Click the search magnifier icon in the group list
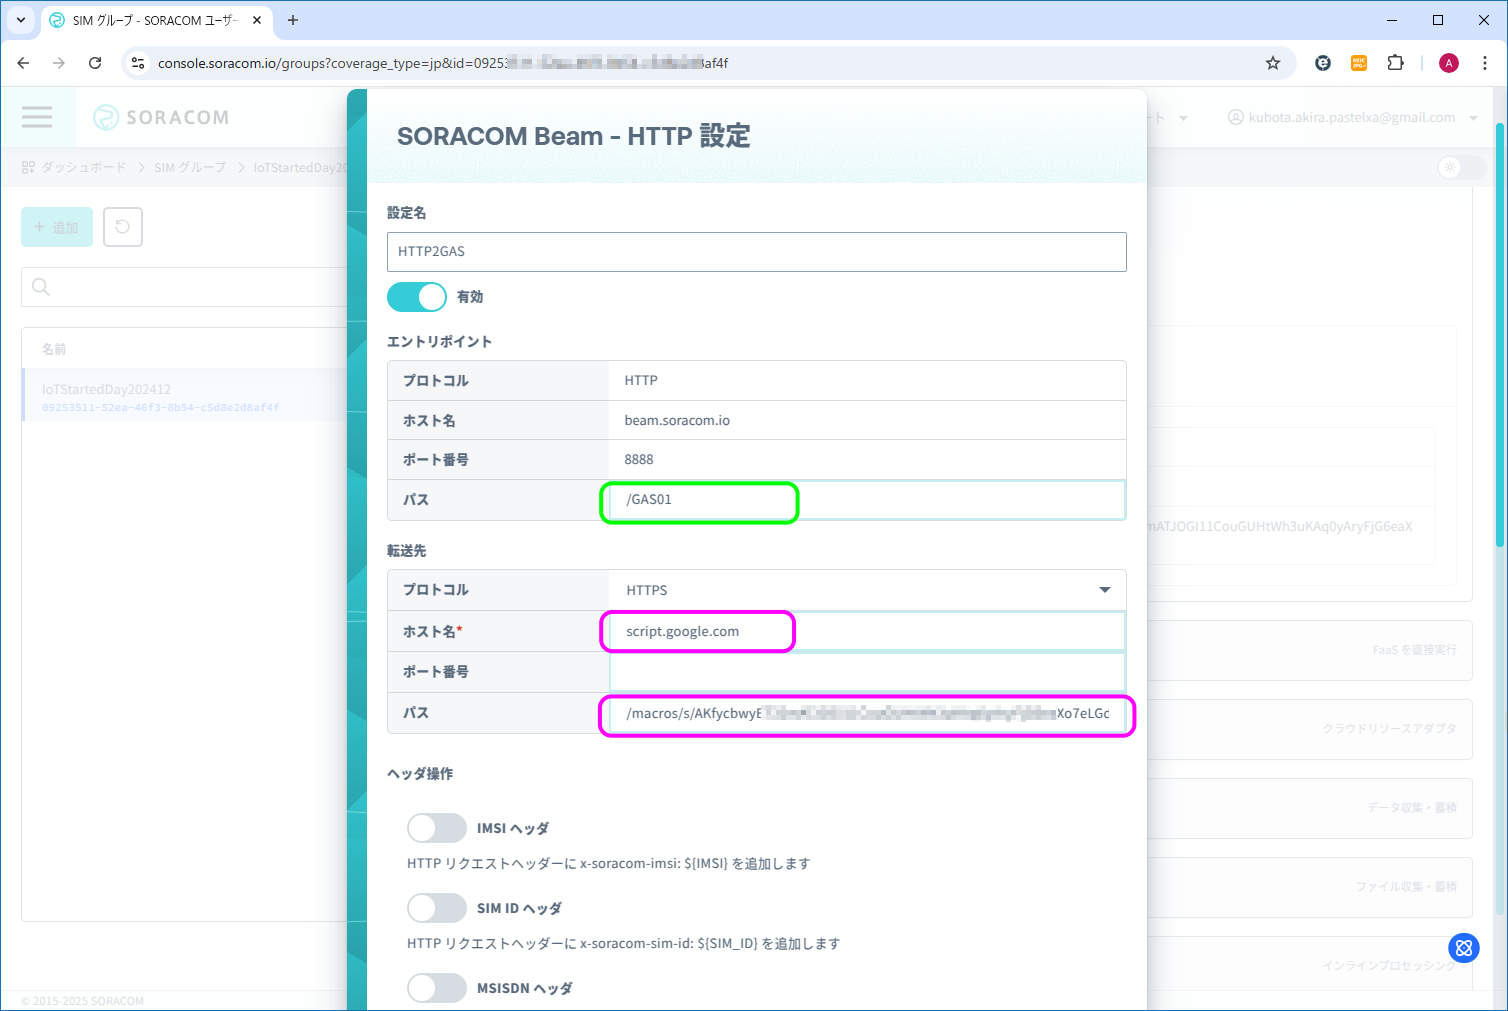The image size is (1508, 1011). point(41,287)
